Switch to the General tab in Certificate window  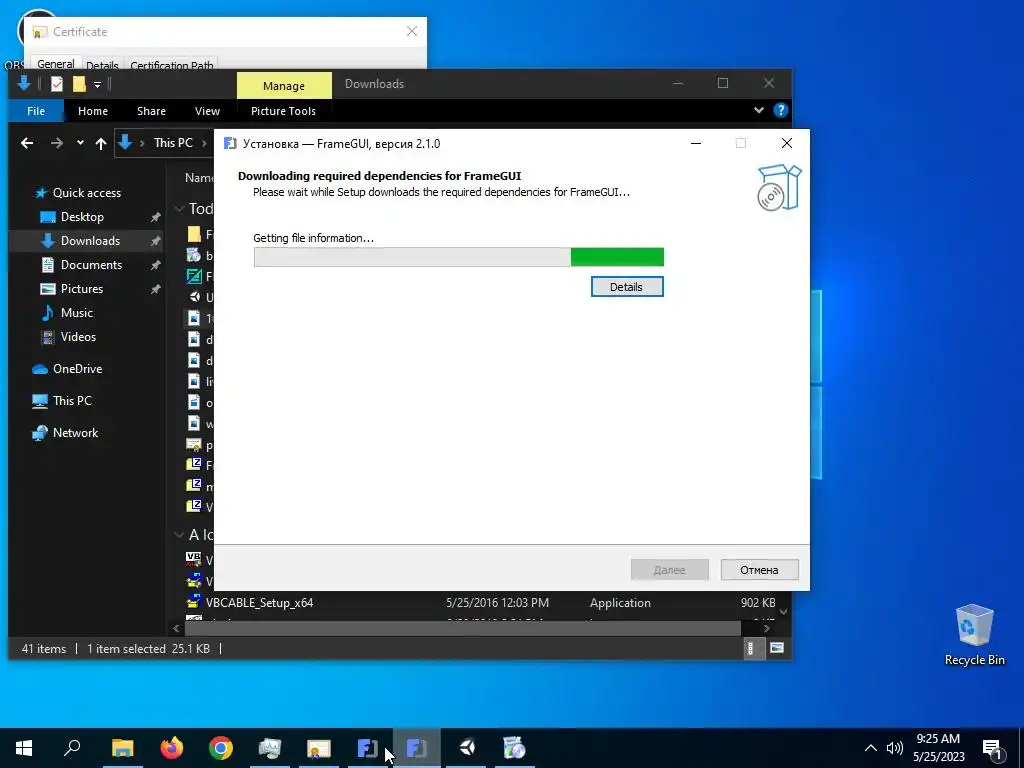56,64
